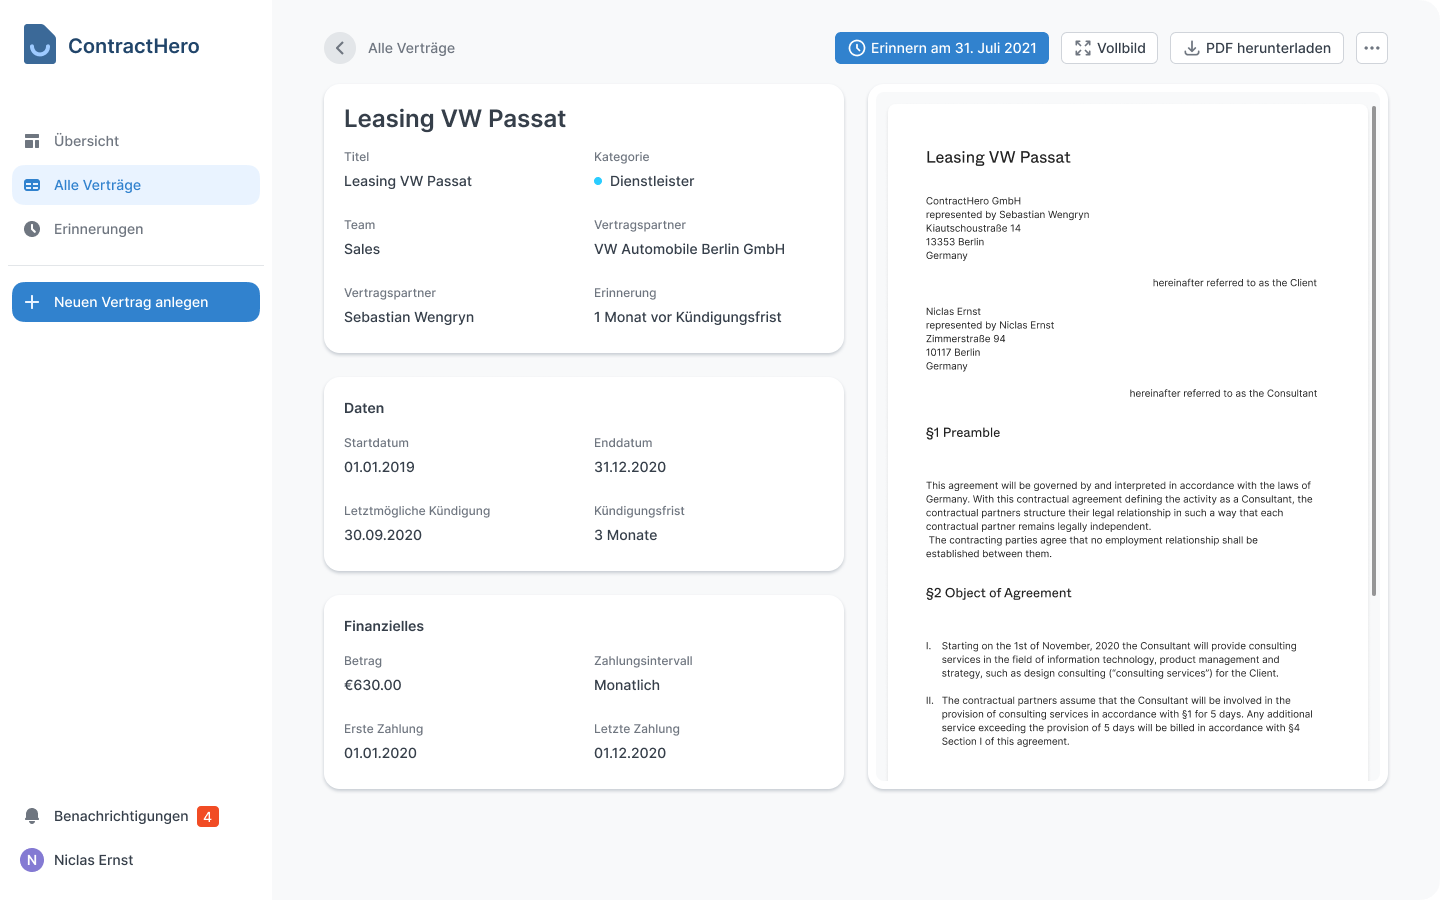Click the ContractHero brand name text
Screen dimensions: 1440x900
[134, 46]
